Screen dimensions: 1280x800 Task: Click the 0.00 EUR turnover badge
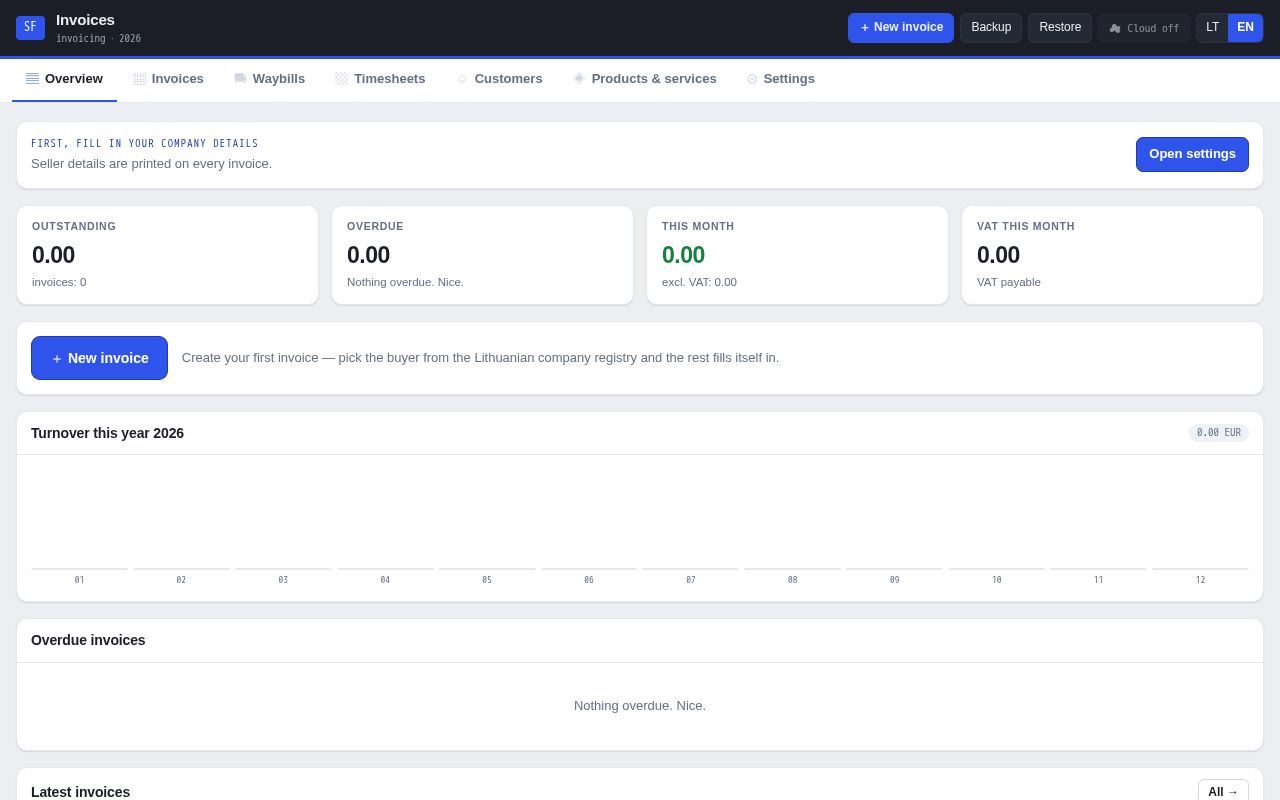pyautogui.click(x=1219, y=433)
